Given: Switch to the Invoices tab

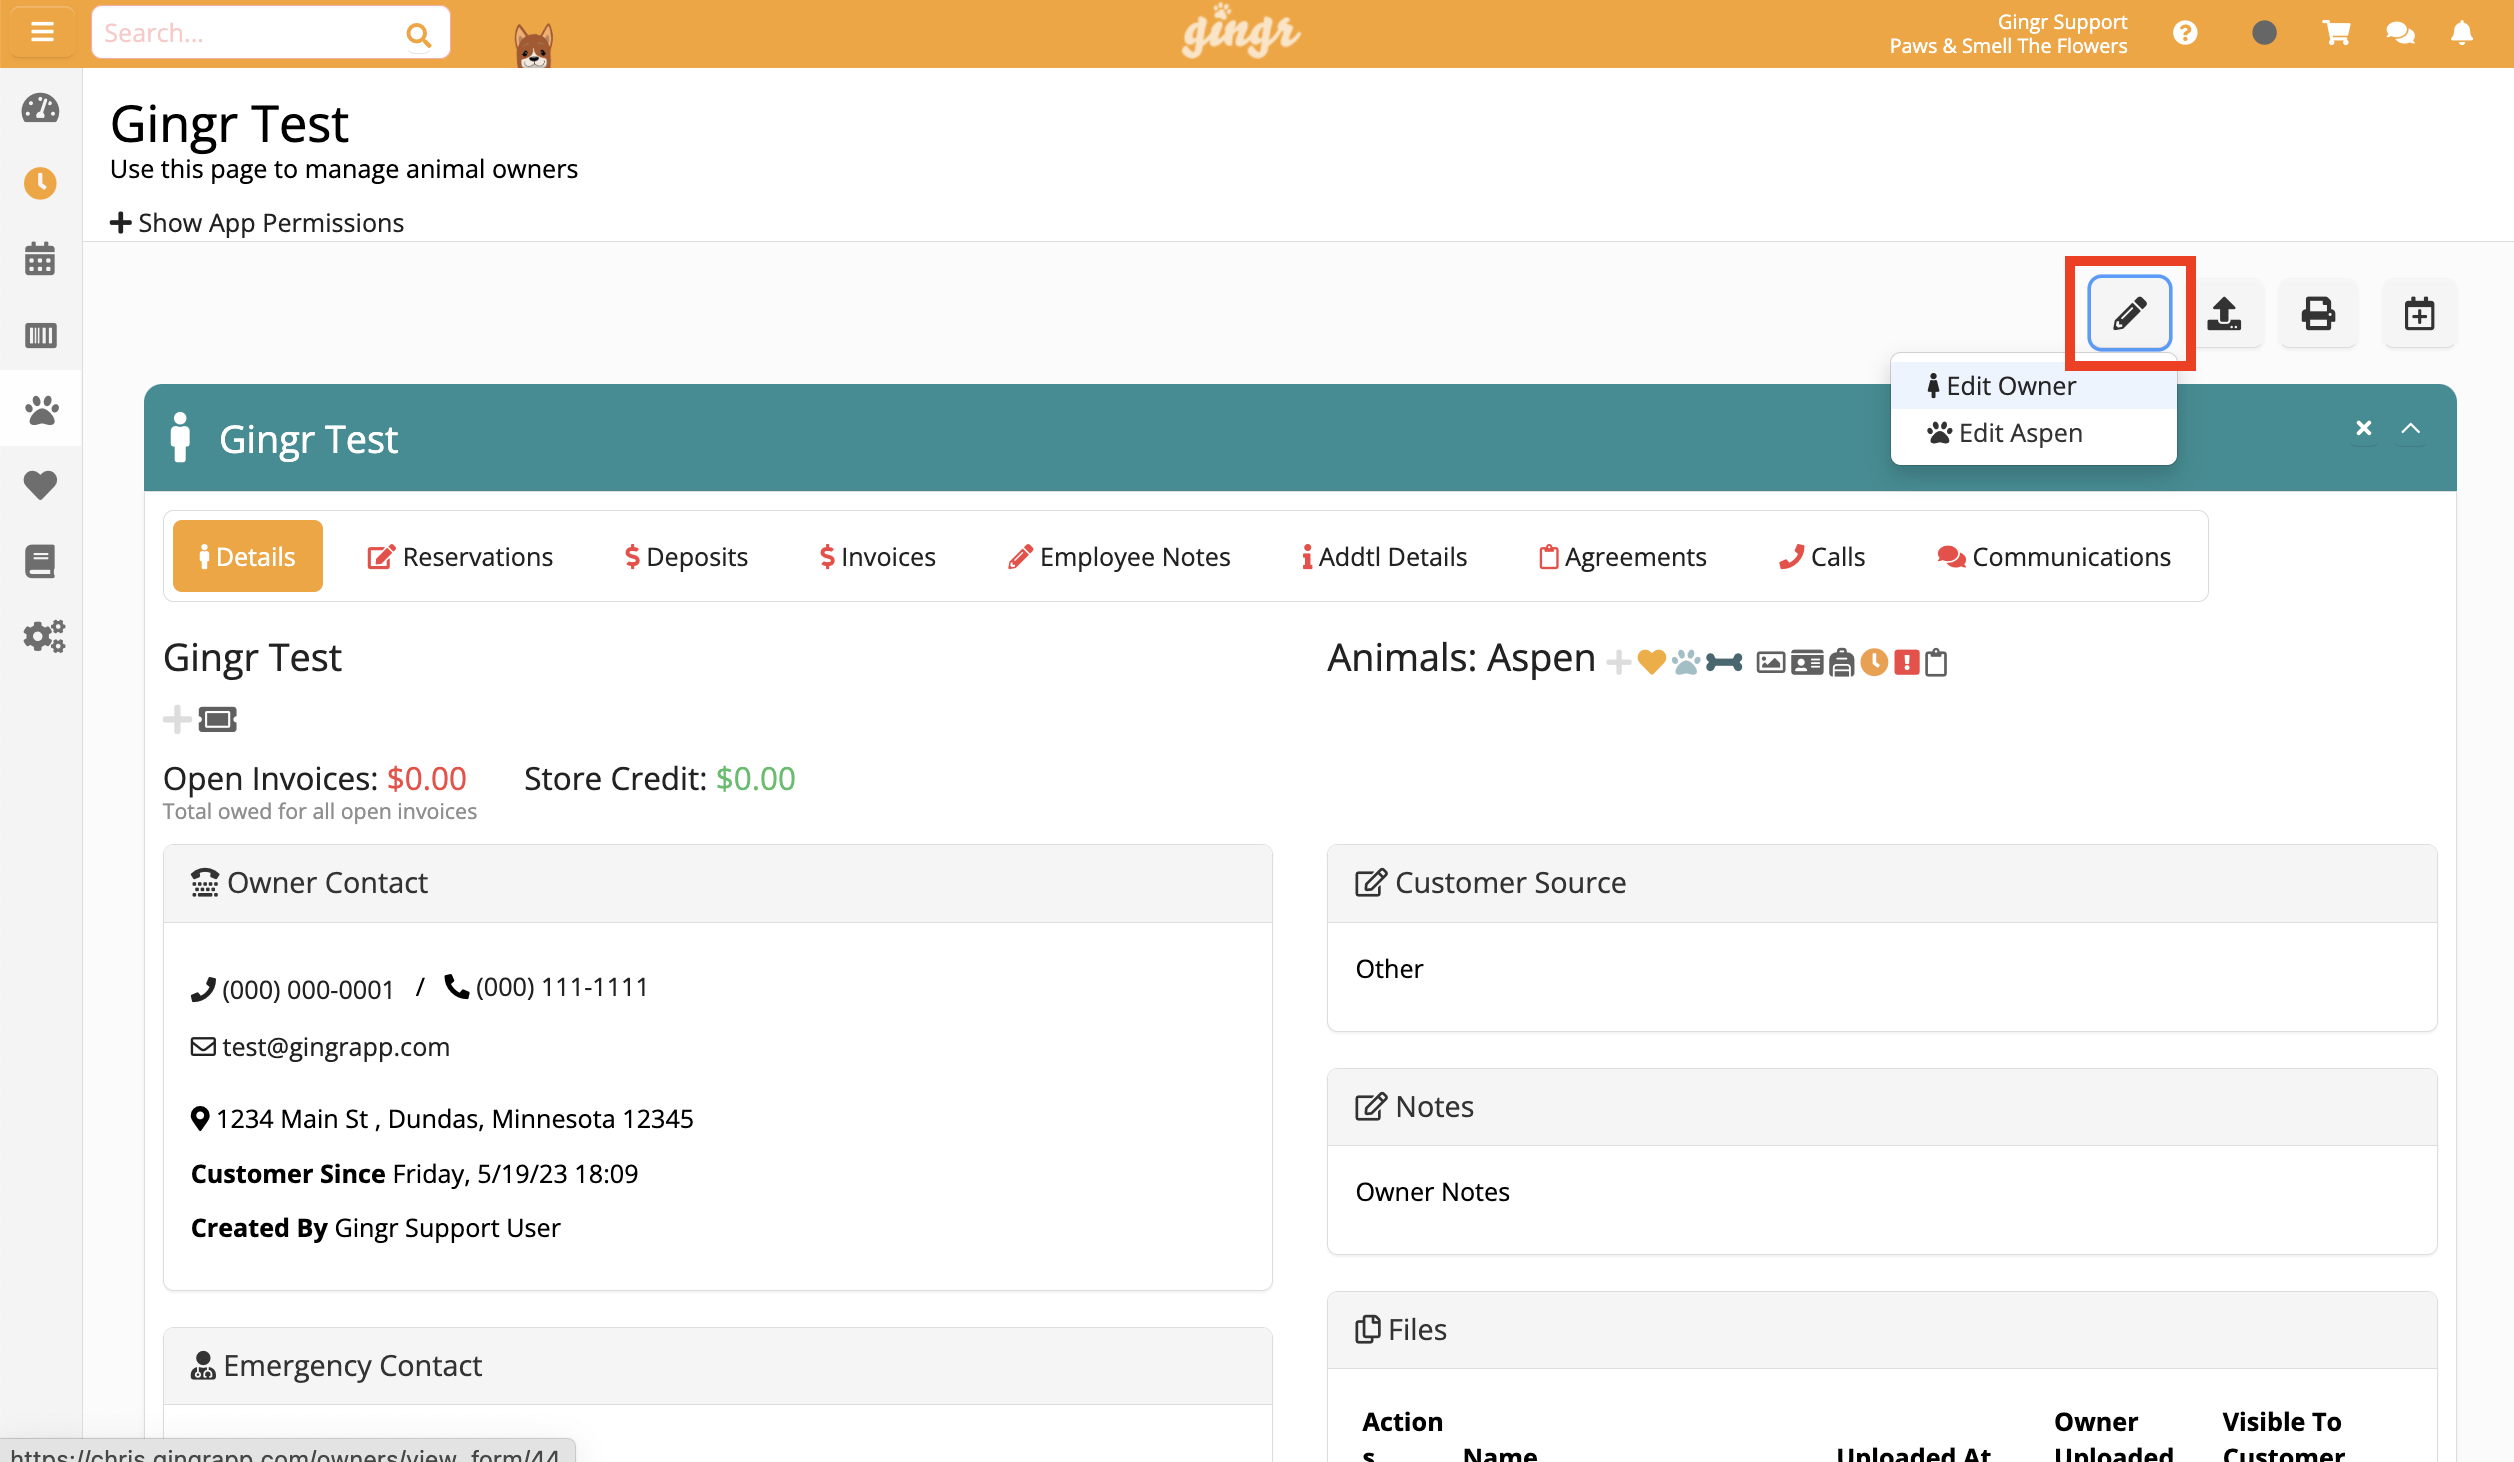Looking at the screenshot, I should coord(877,556).
